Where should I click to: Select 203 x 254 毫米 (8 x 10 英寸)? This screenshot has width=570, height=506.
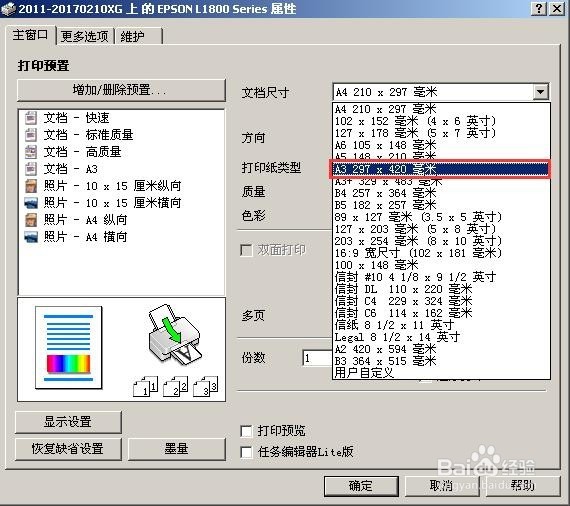(441, 241)
